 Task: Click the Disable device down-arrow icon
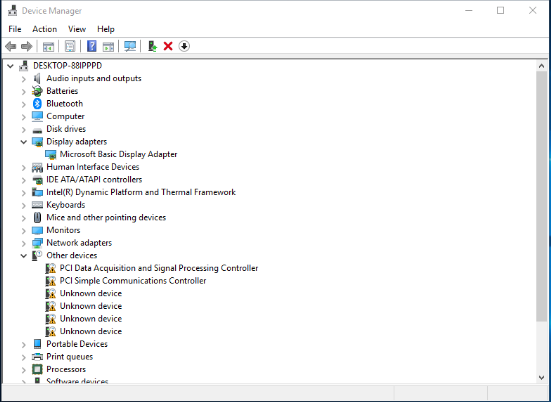(184, 46)
